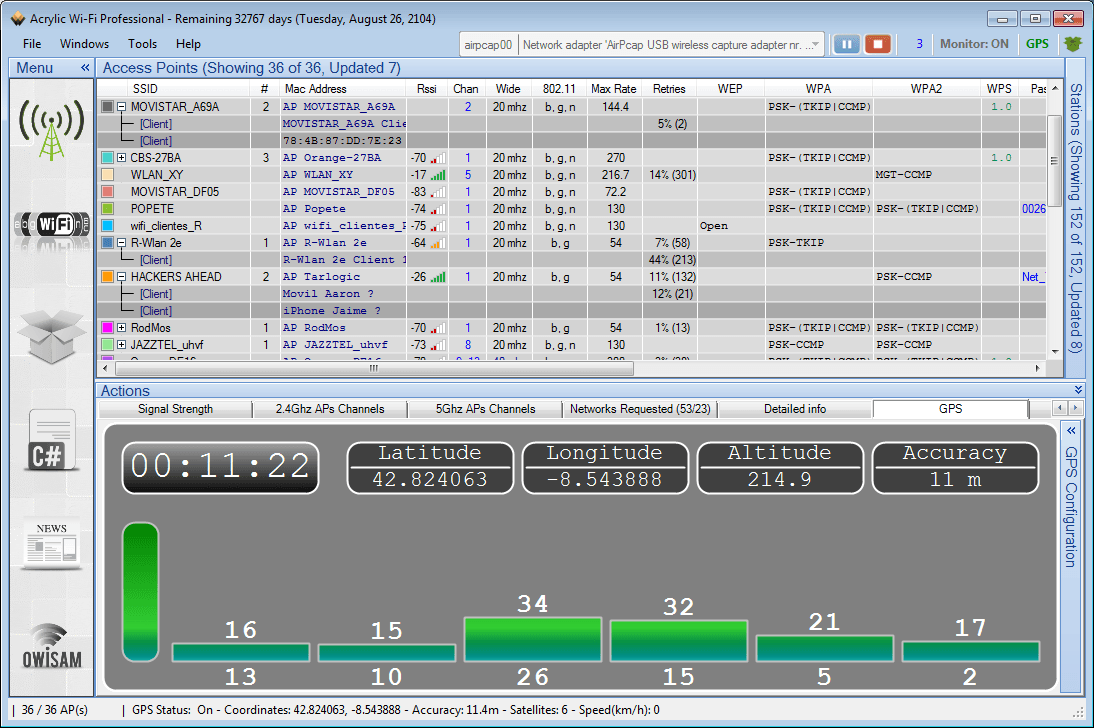This screenshot has width=1094, height=728.
Task: Click the vertical scrollbar of the AP table
Action: [1054, 160]
